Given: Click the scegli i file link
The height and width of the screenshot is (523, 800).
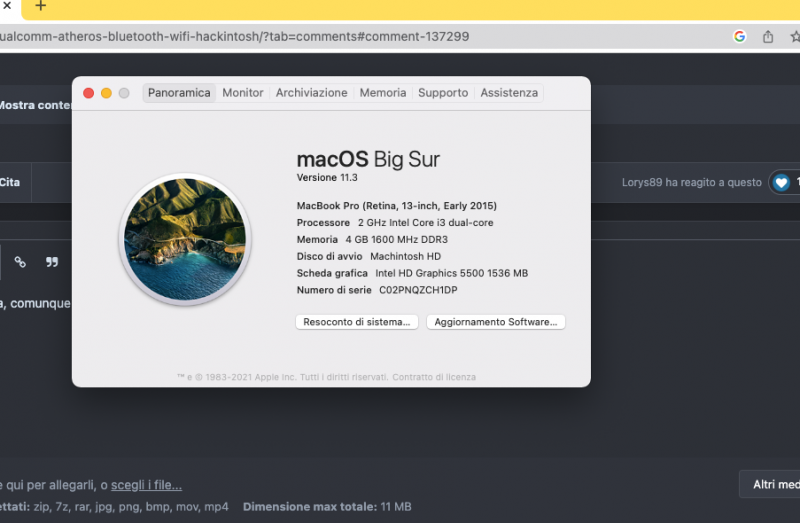Looking at the screenshot, I should [x=146, y=485].
